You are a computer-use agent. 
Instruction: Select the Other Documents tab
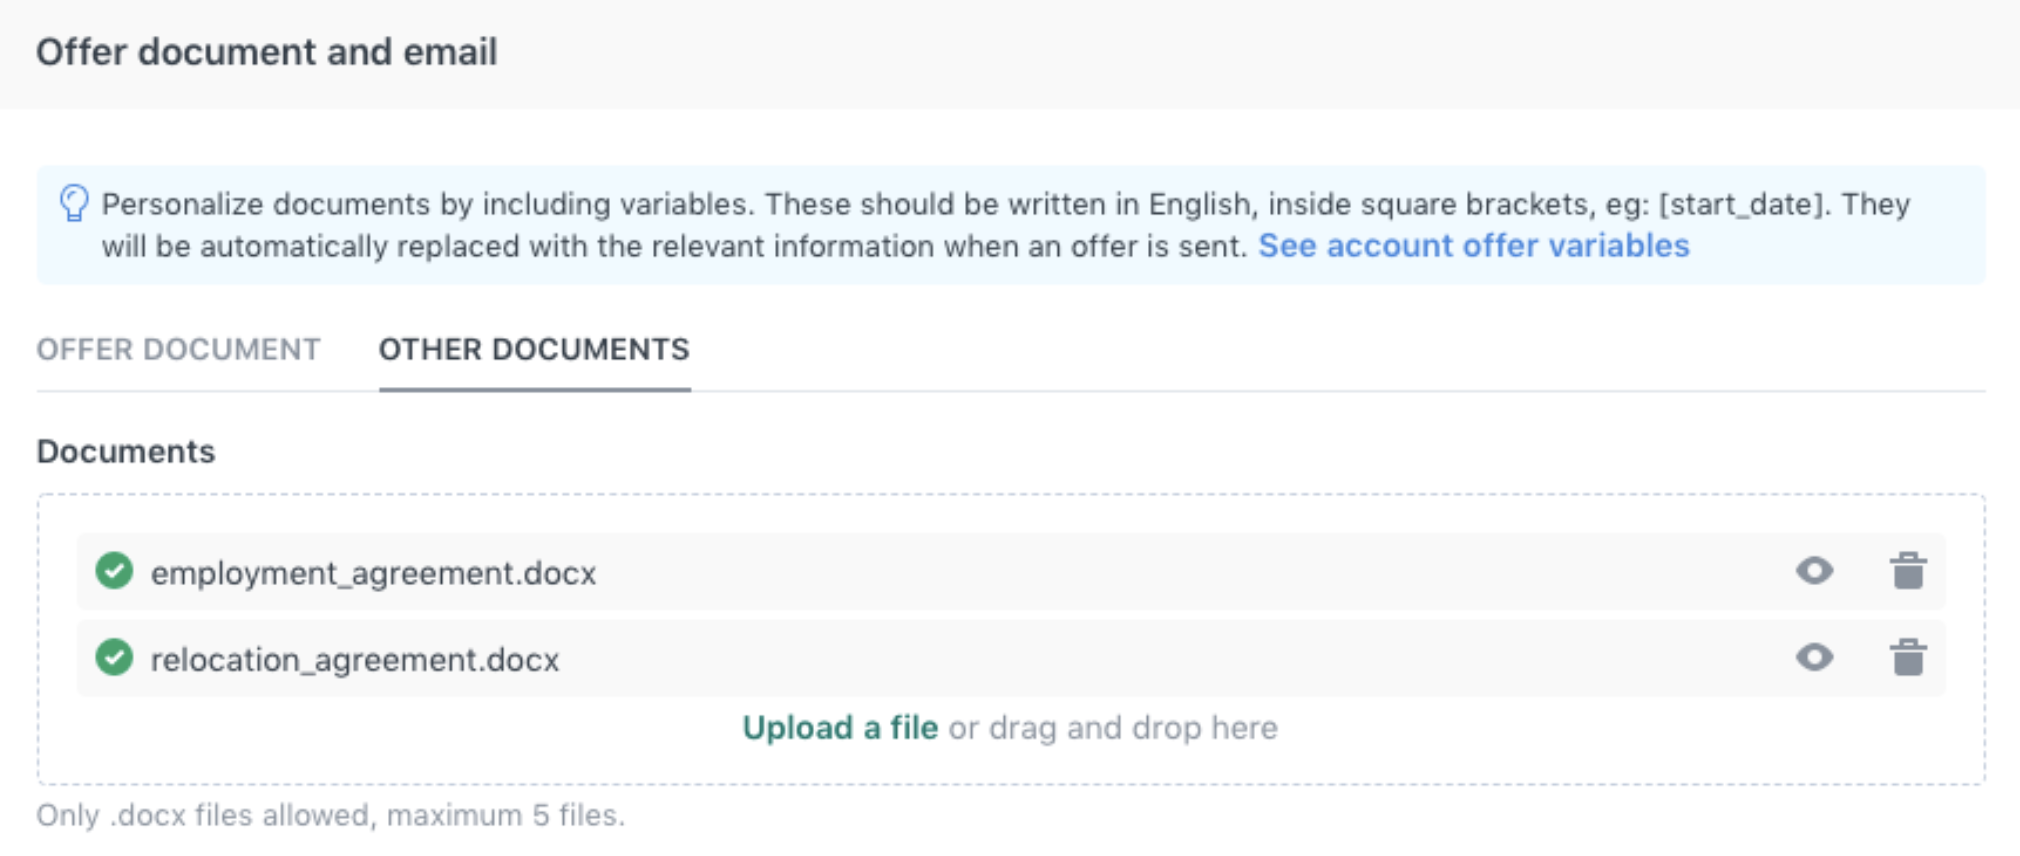(534, 349)
